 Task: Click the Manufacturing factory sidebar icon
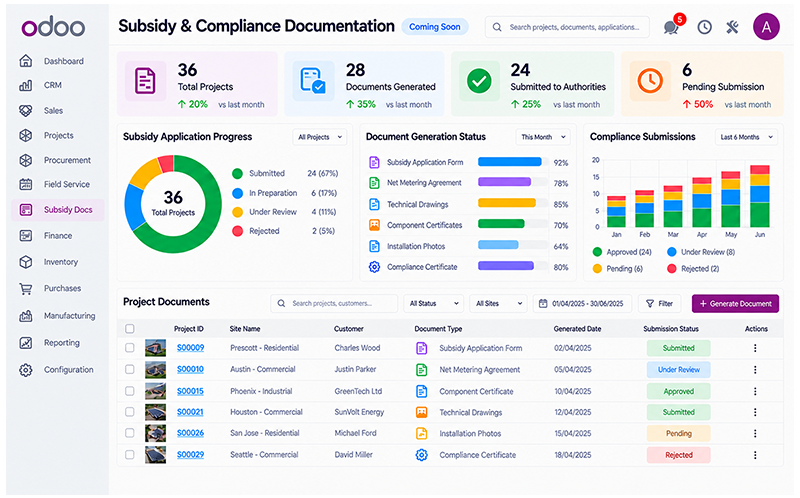(26, 316)
